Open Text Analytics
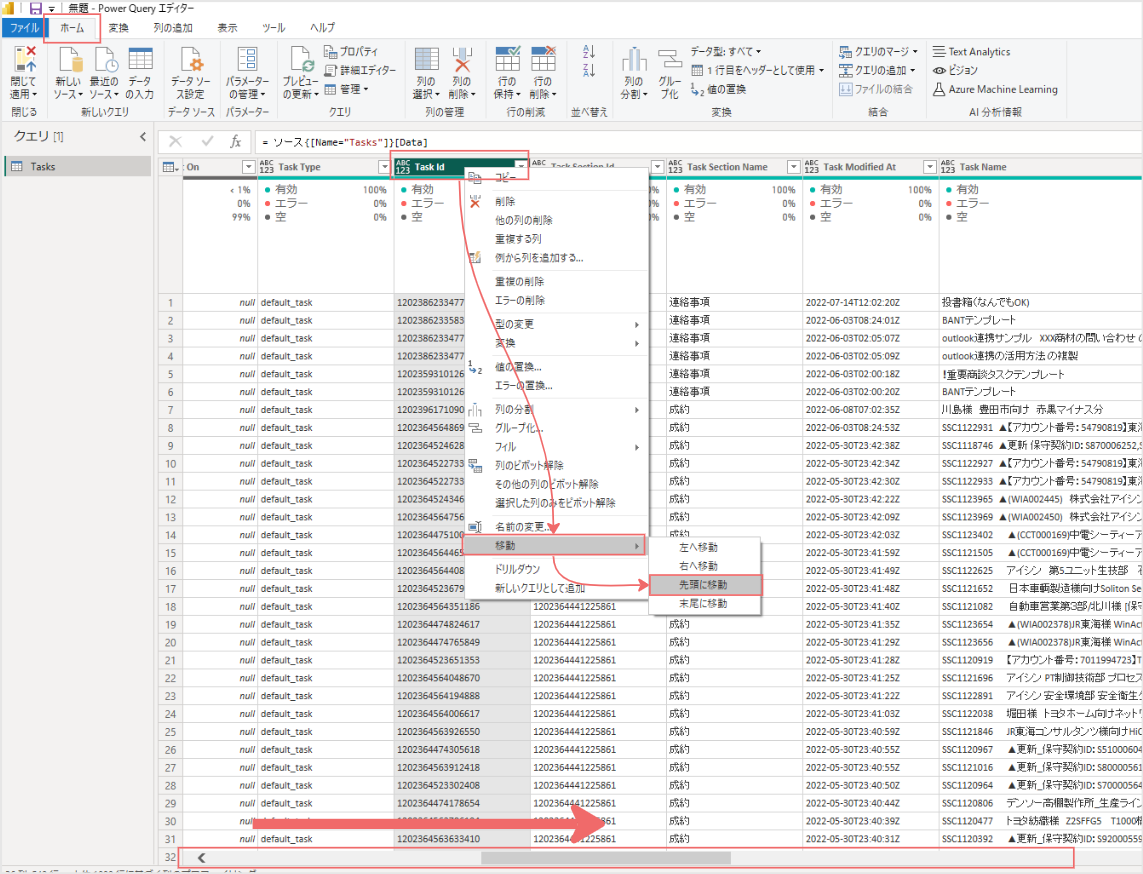 972,52
